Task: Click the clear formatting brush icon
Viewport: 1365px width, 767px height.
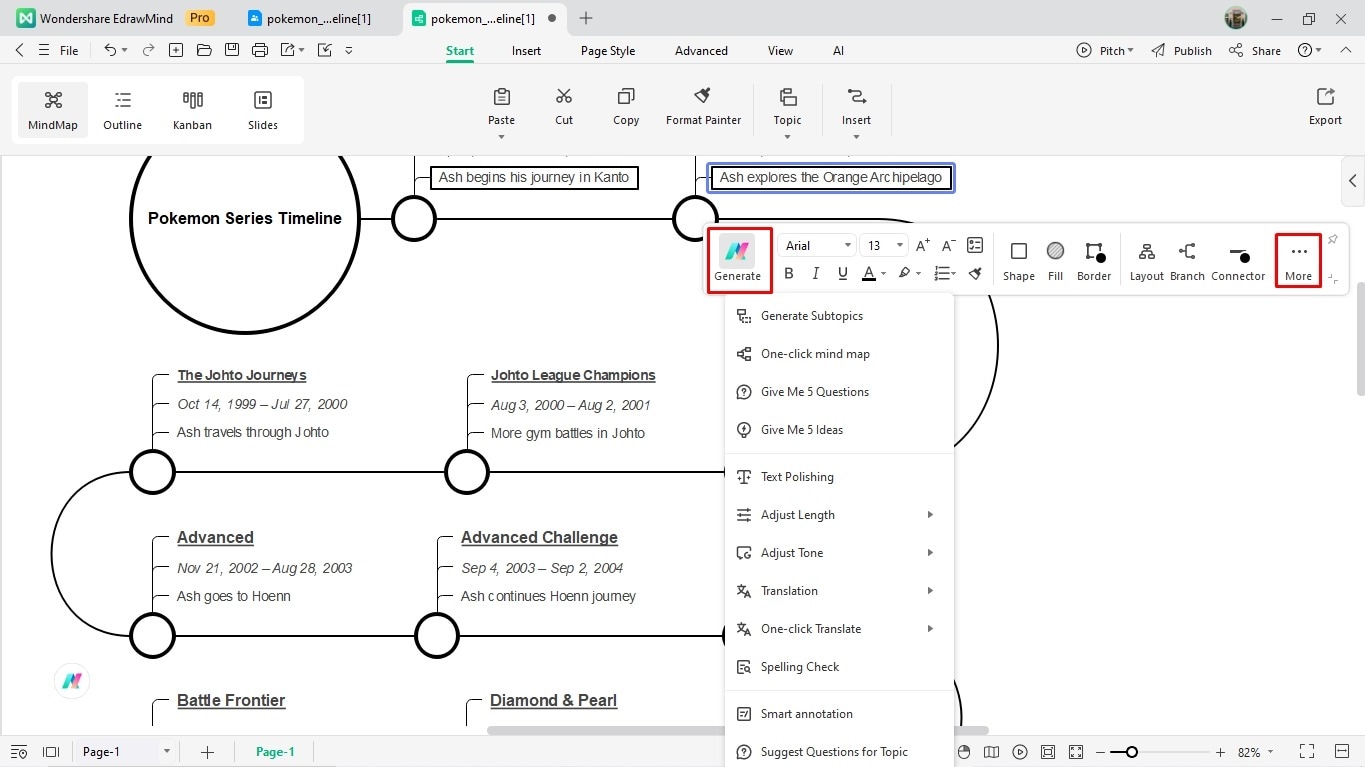Action: (975, 273)
